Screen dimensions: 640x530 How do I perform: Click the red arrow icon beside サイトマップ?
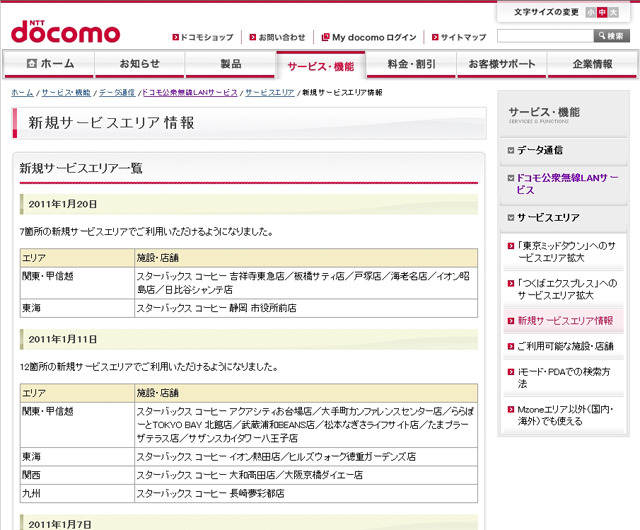(435, 37)
